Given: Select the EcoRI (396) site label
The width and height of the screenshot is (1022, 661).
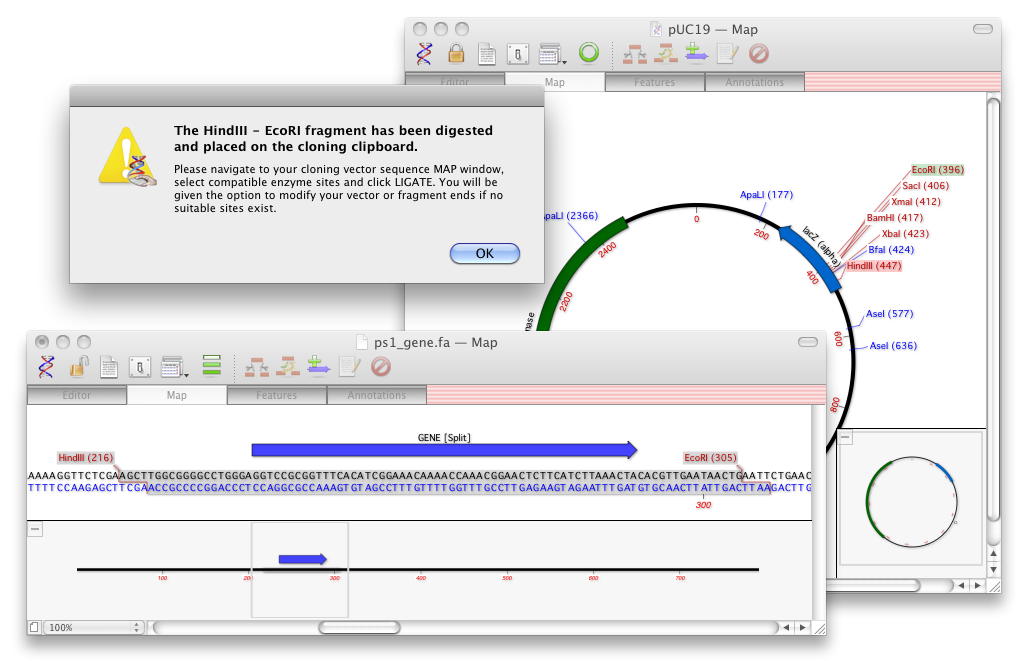Looking at the screenshot, I should (x=936, y=170).
